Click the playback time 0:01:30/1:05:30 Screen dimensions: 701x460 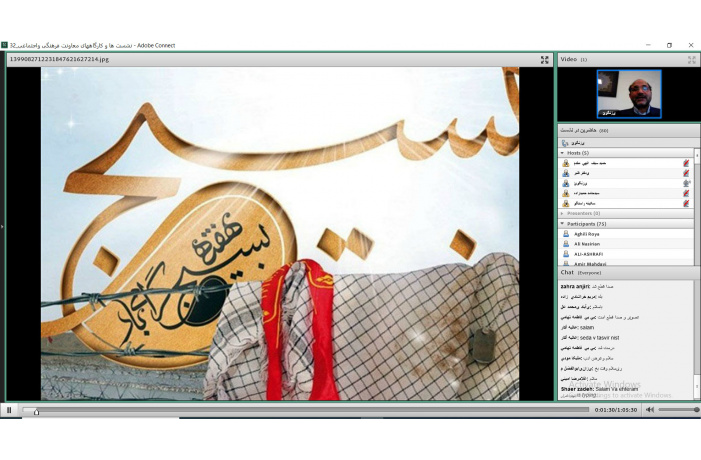[616, 410]
